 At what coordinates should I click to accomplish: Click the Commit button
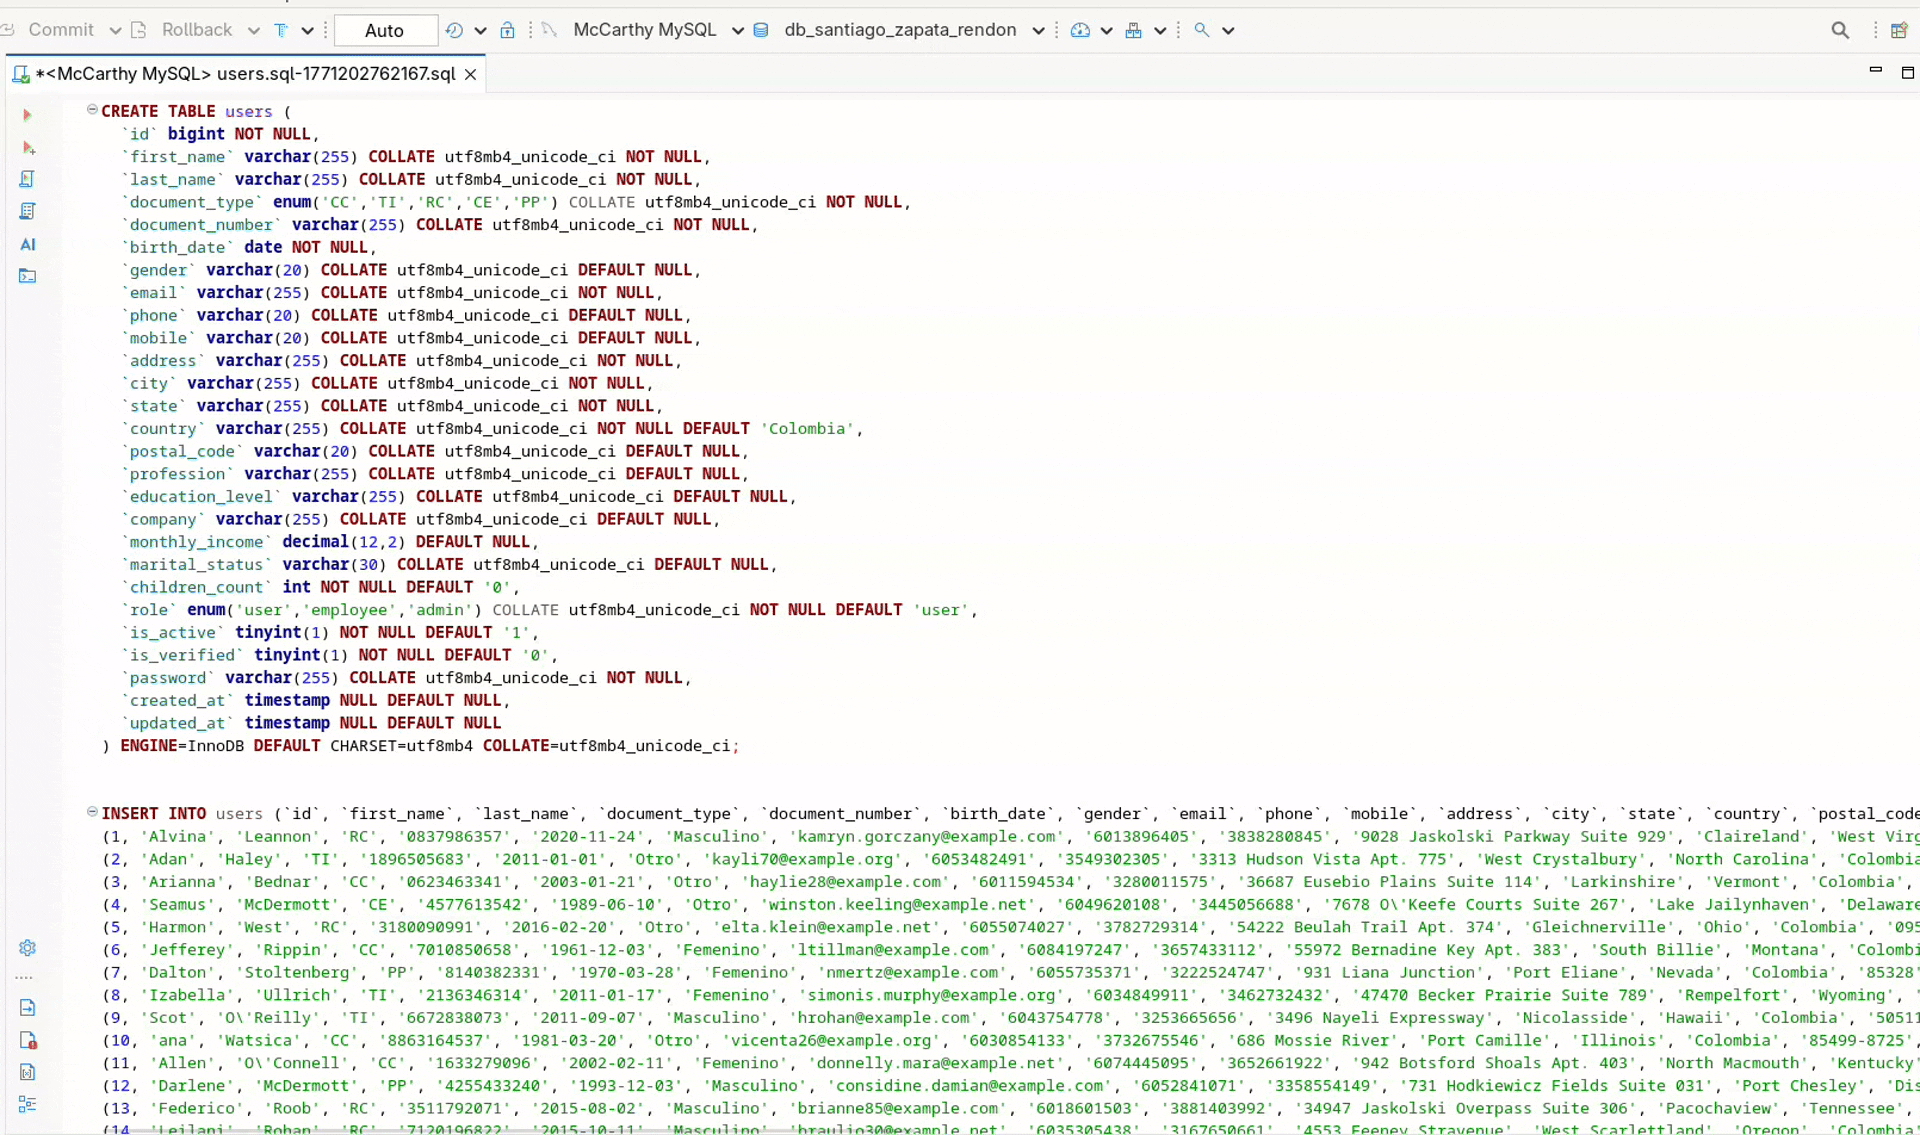click(x=63, y=30)
